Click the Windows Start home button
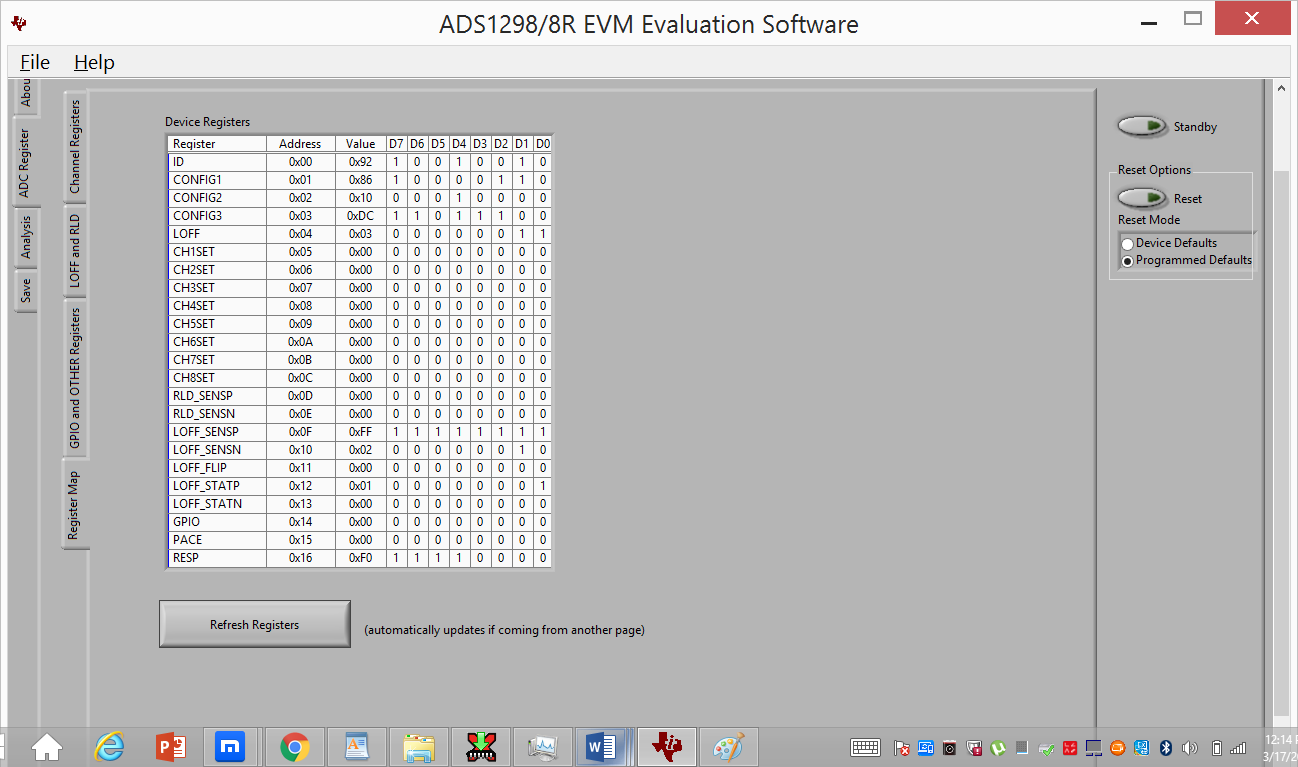Screen dimensions: 1298x767 click(46, 746)
